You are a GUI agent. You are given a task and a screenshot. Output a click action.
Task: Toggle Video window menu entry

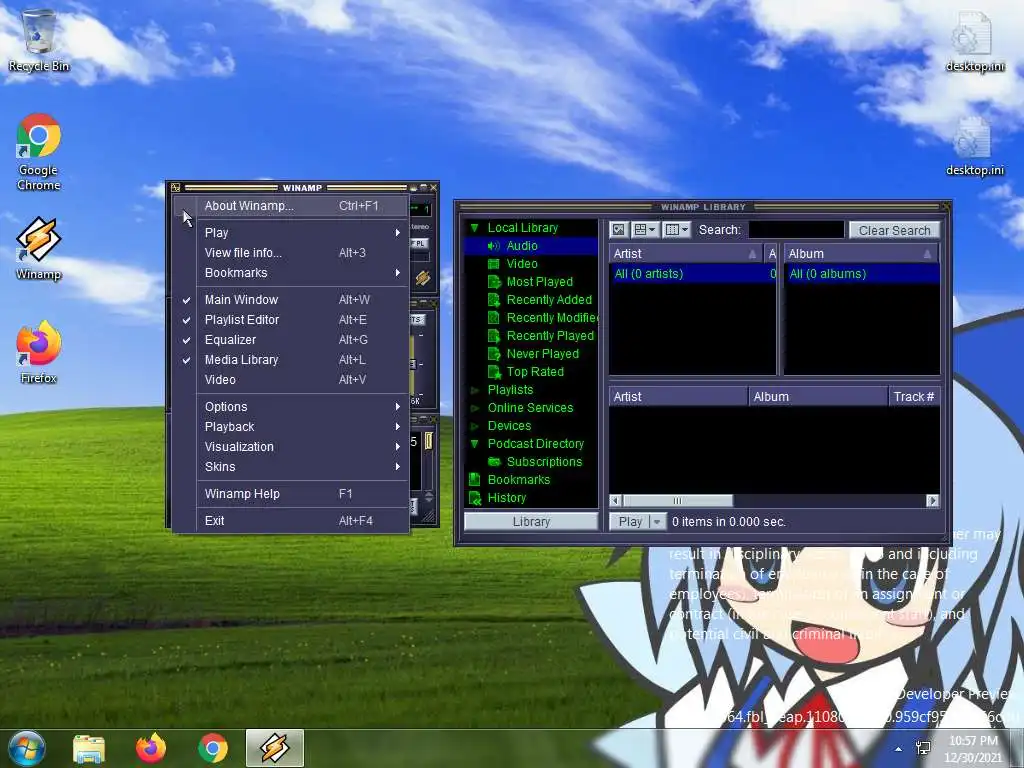(x=291, y=380)
